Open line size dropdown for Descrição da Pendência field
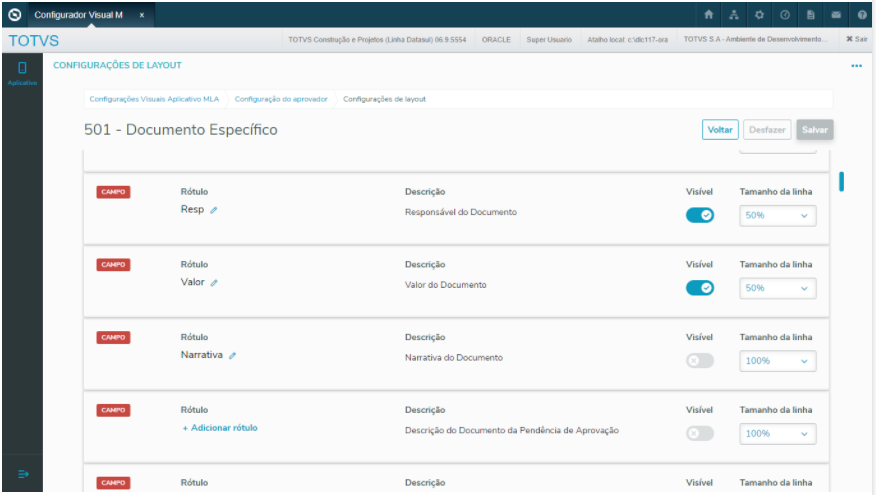The width and height of the screenshot is (876, 495). click(778, 434)
